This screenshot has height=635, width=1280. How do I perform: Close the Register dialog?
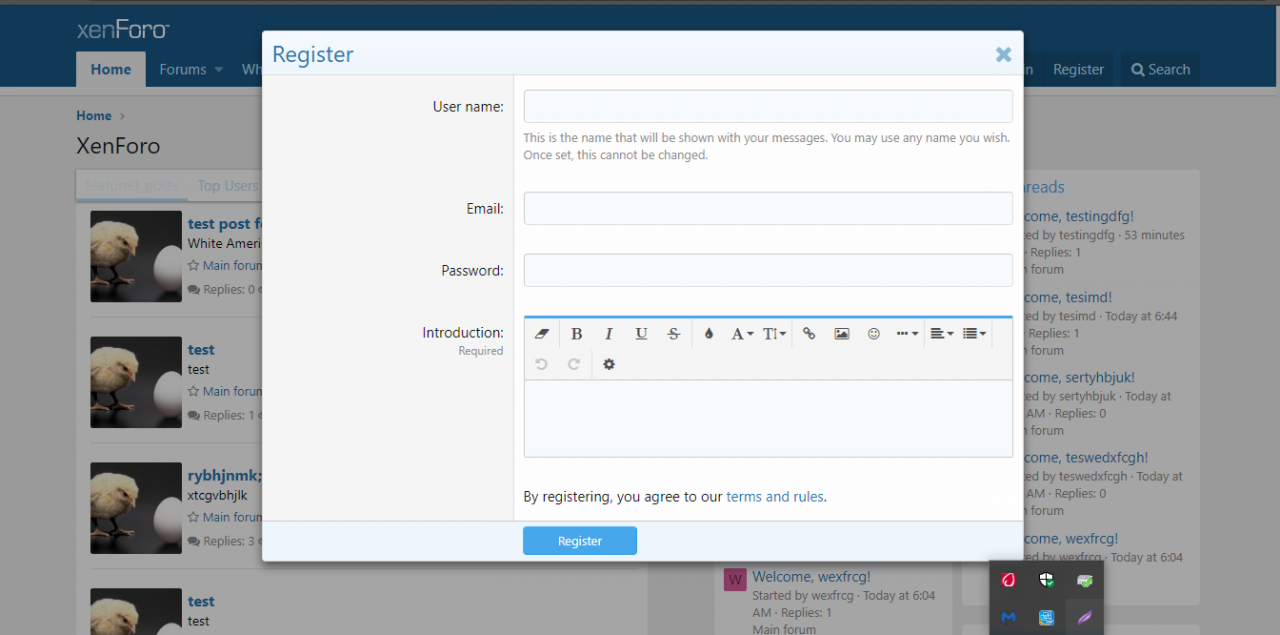click(1003, 55)
